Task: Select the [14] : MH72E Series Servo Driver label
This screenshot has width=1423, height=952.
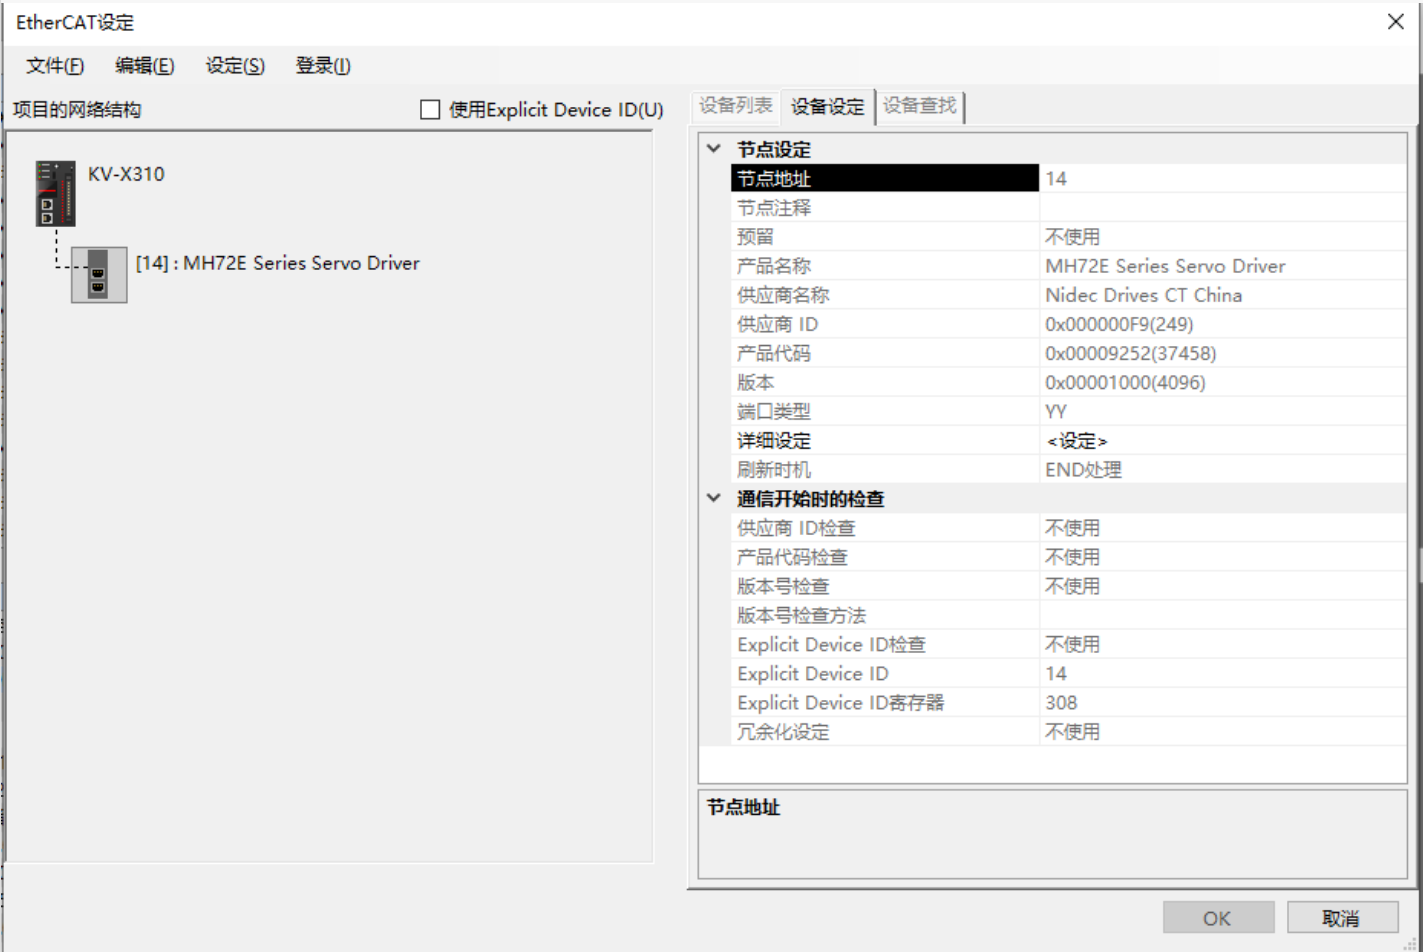Action: pyautogui.click(x=278, y=264)
